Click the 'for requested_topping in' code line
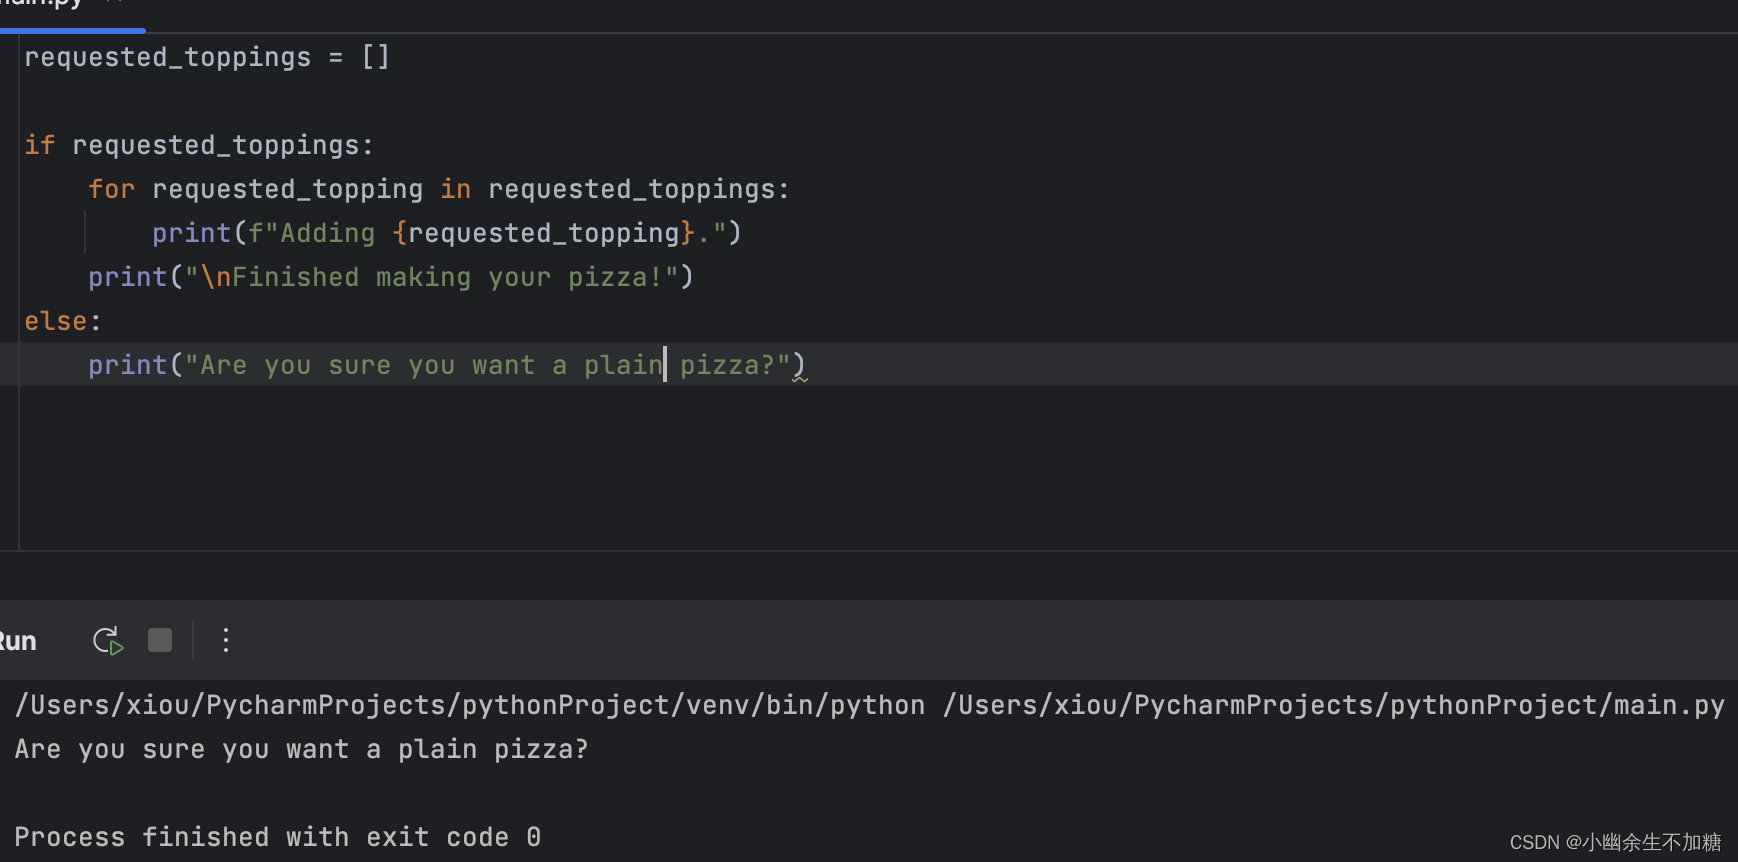Screen dimensions: 1738x862 [439, 189]
